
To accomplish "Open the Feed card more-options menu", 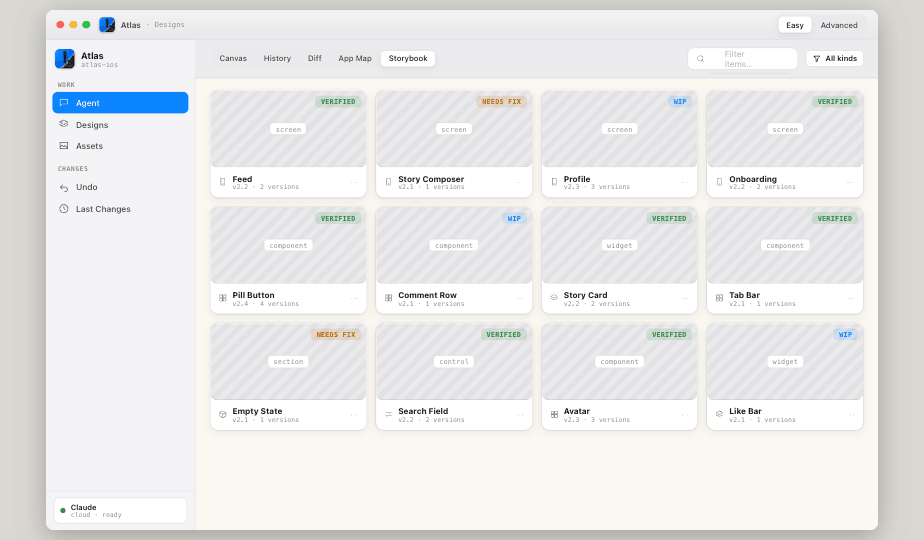I will pos(354,183).
